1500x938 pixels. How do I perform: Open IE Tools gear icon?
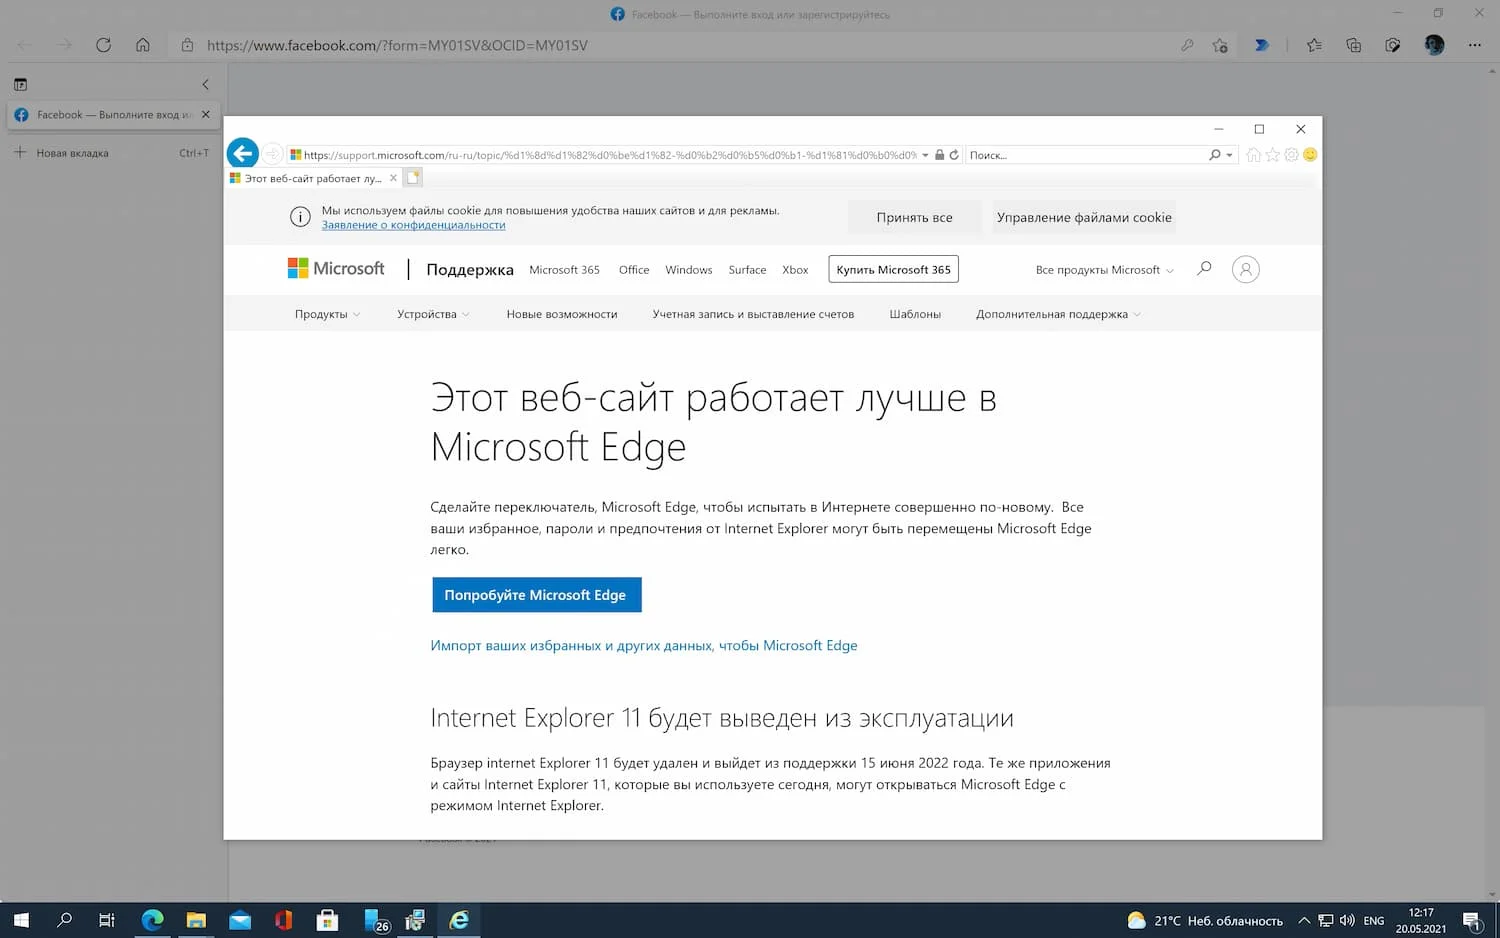1291,155
